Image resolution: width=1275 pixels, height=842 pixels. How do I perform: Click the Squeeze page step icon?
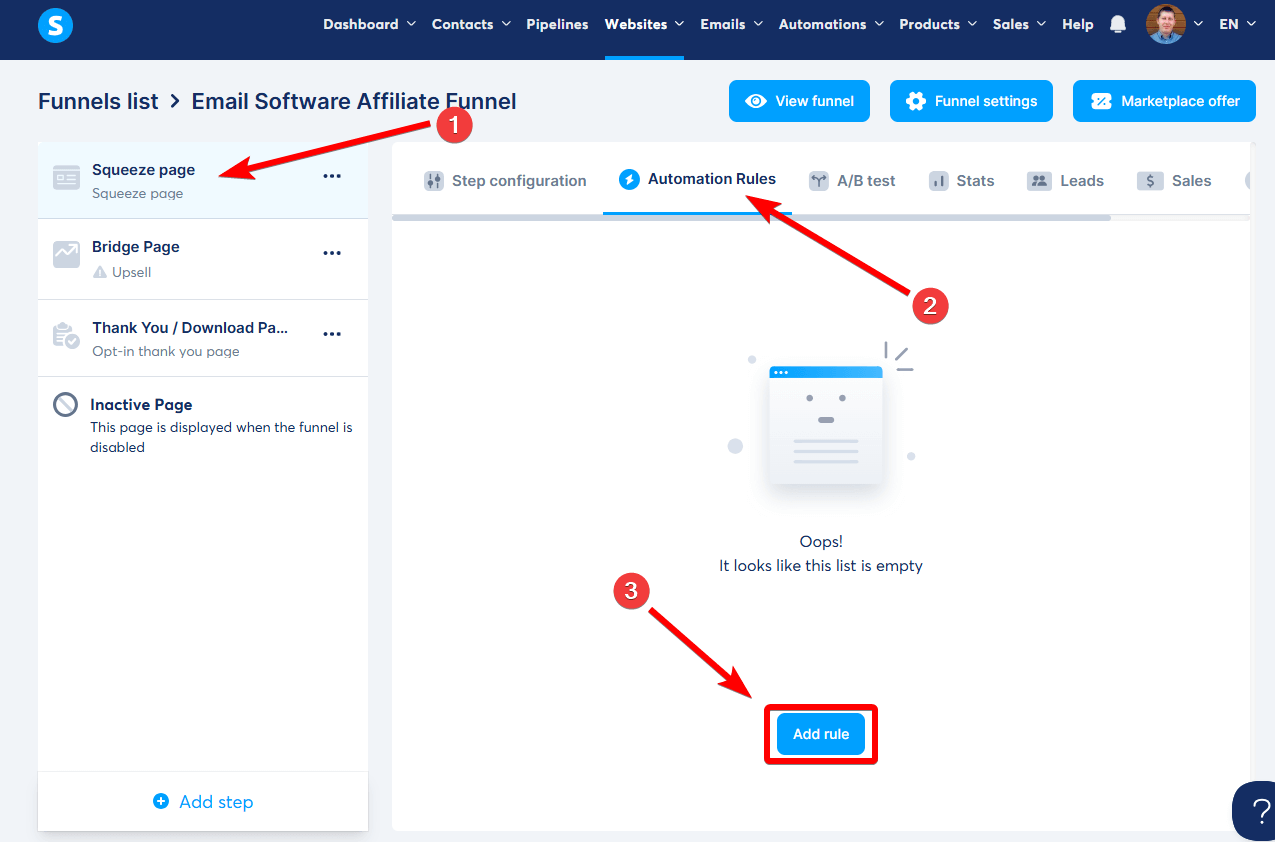pyautogui.click(x=66, y=177)
